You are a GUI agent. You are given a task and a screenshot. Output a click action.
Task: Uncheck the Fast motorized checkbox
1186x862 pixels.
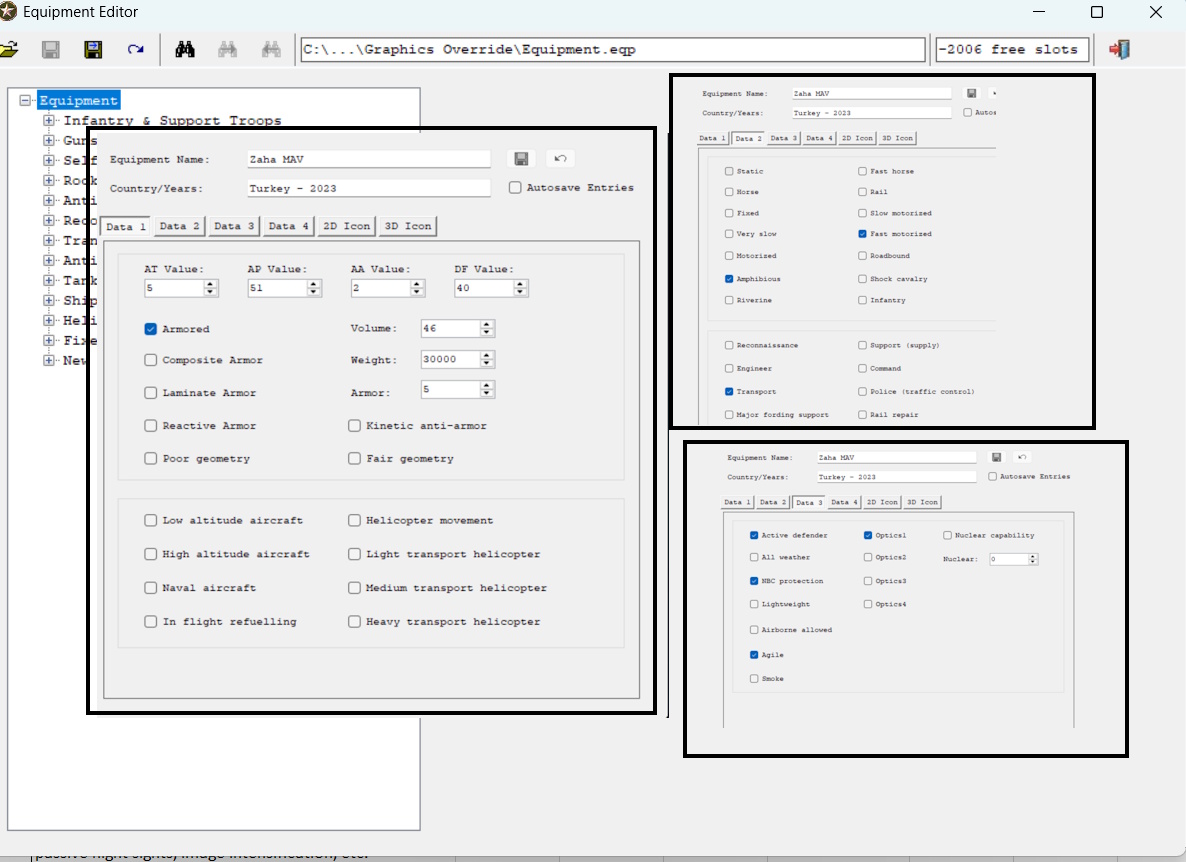(x=862, y=234)
